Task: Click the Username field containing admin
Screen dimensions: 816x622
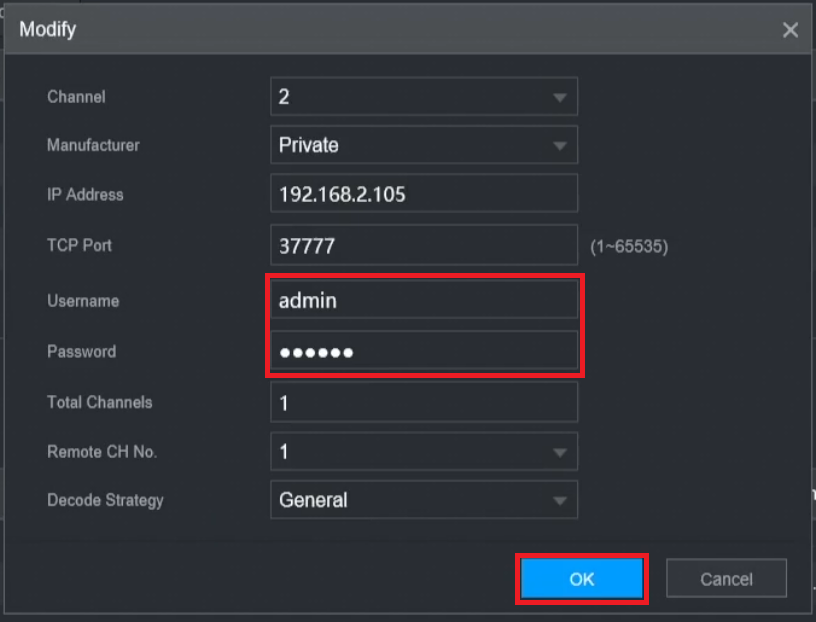Action: point(423,300)
